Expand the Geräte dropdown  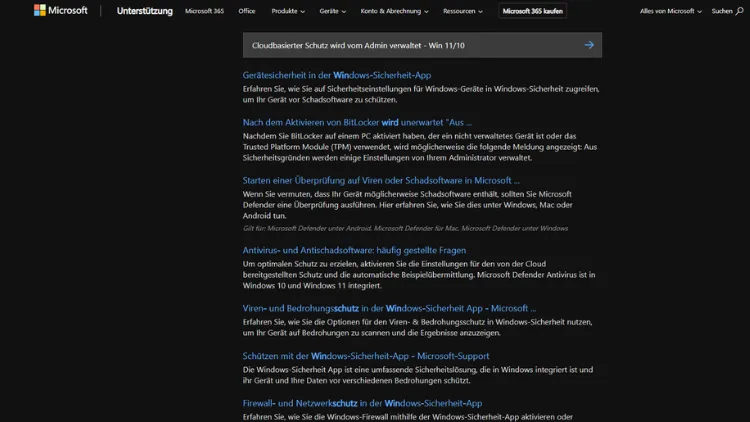332,11
